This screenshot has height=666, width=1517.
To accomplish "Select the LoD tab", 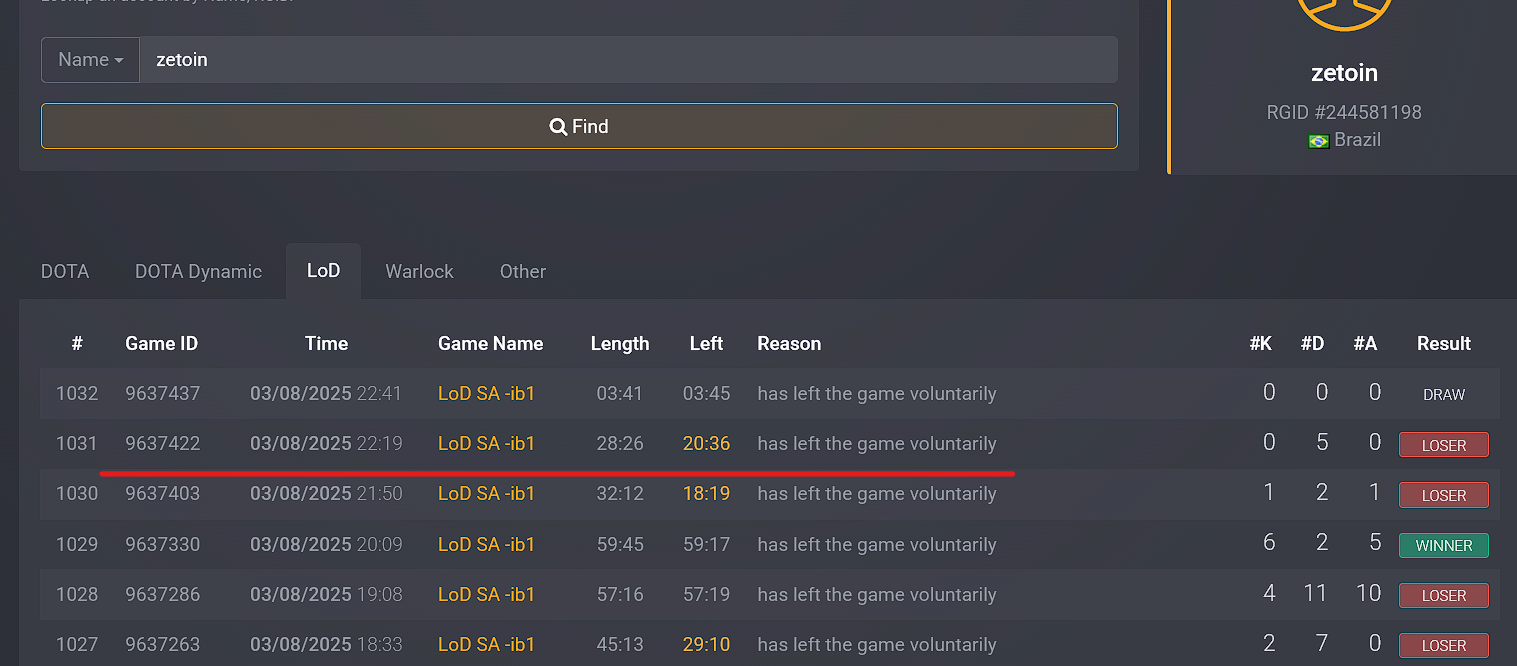I will [x=323, y=271].
